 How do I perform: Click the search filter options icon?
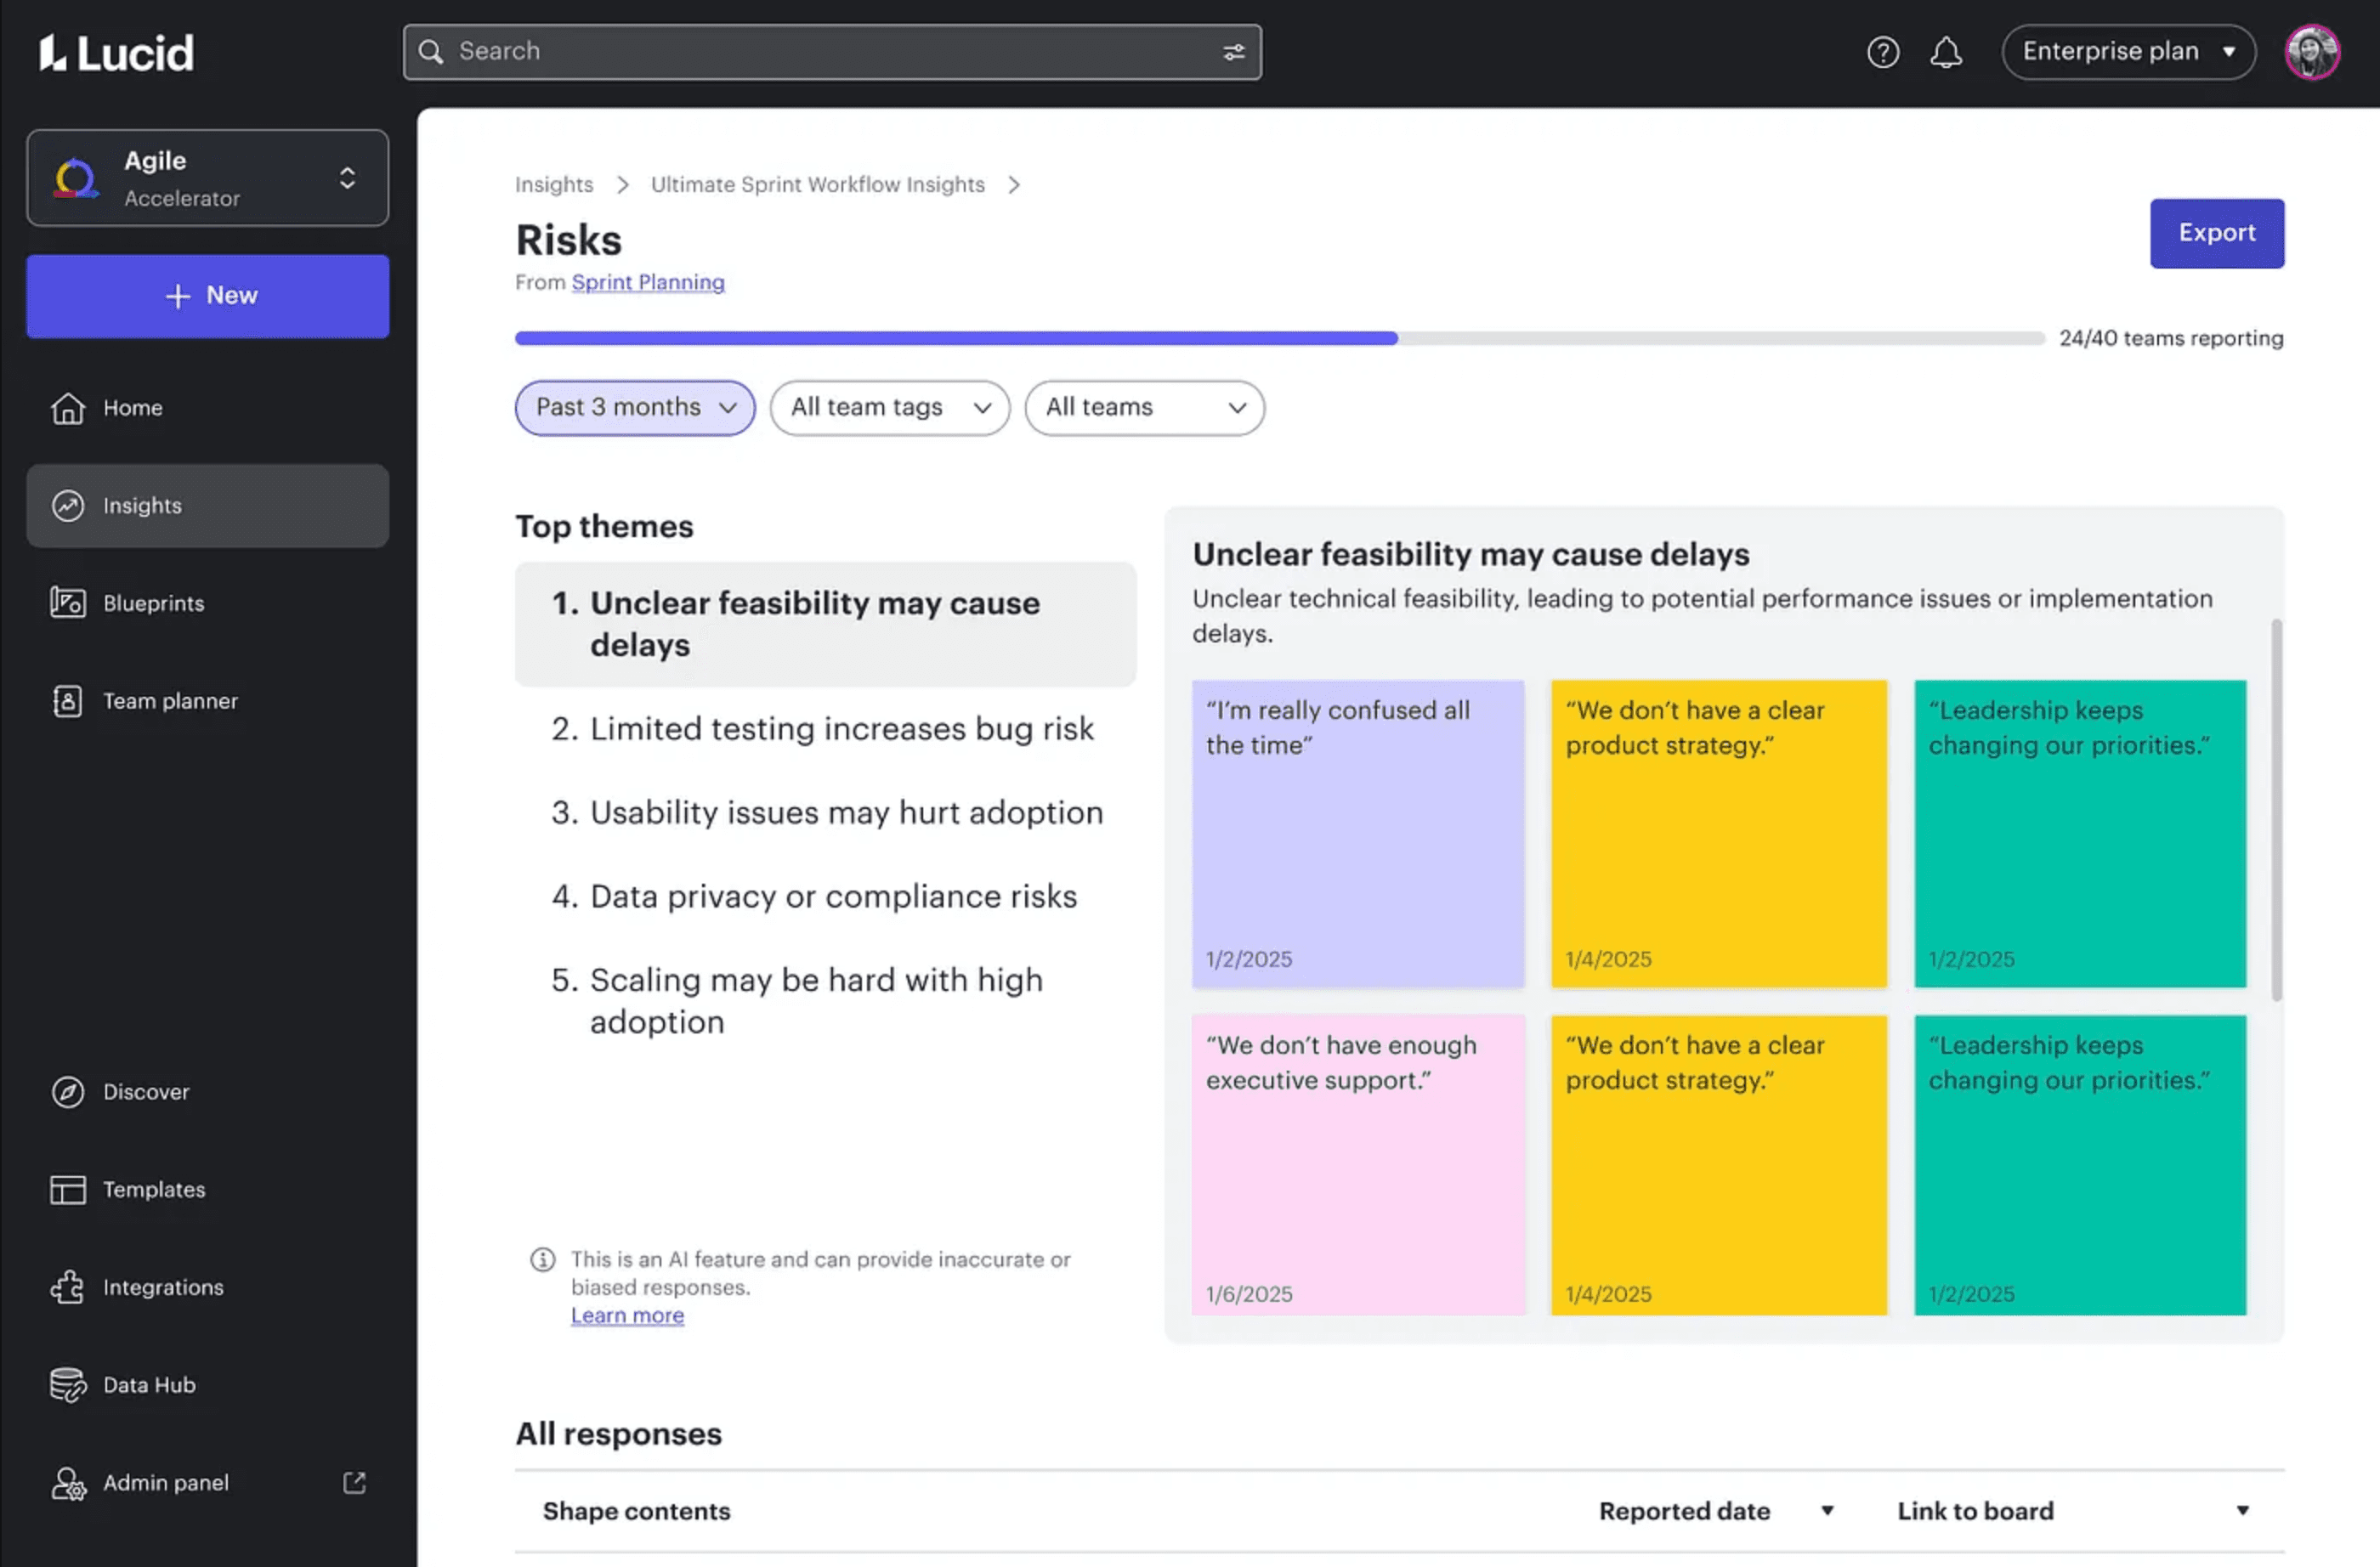coord(1233,52)
